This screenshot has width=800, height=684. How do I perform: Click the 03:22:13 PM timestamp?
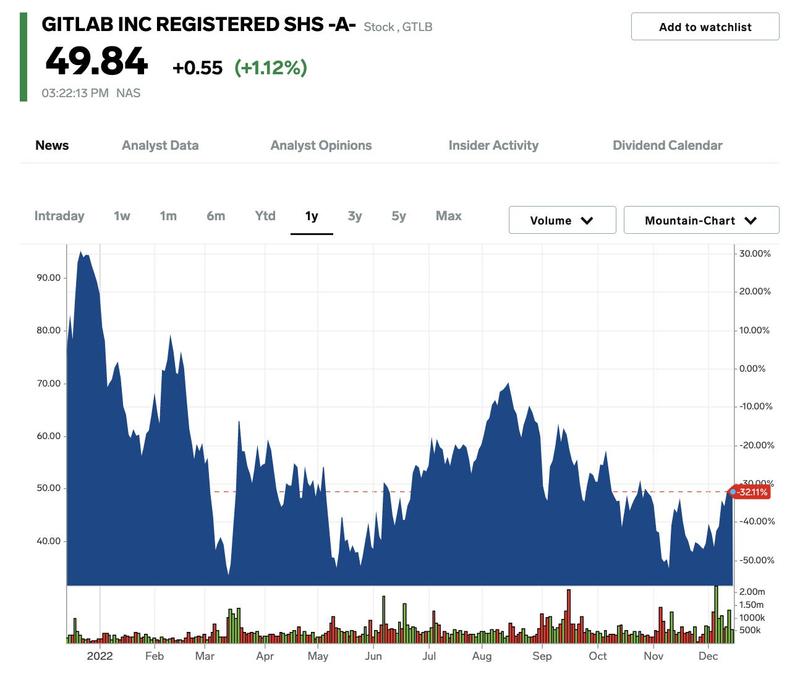click(x=75, y=93)
